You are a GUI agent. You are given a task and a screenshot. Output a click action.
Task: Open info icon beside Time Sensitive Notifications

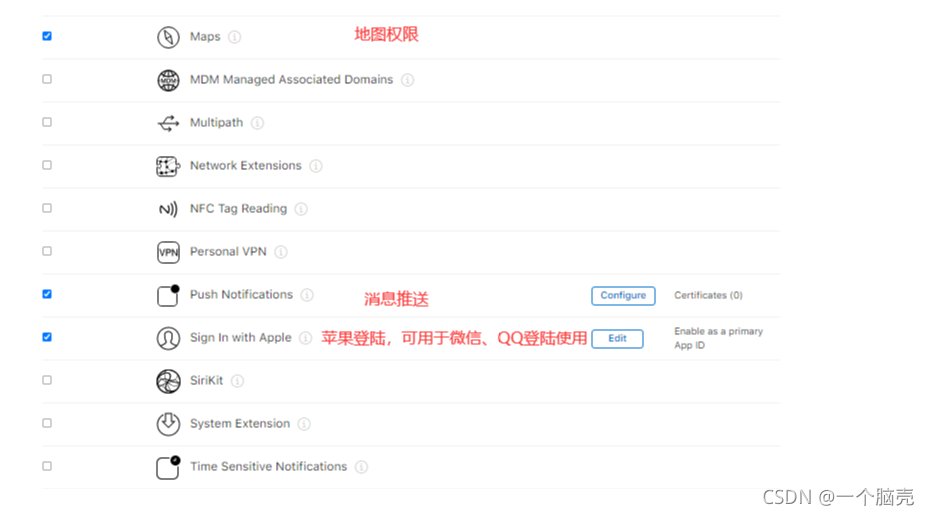point(361,467)
